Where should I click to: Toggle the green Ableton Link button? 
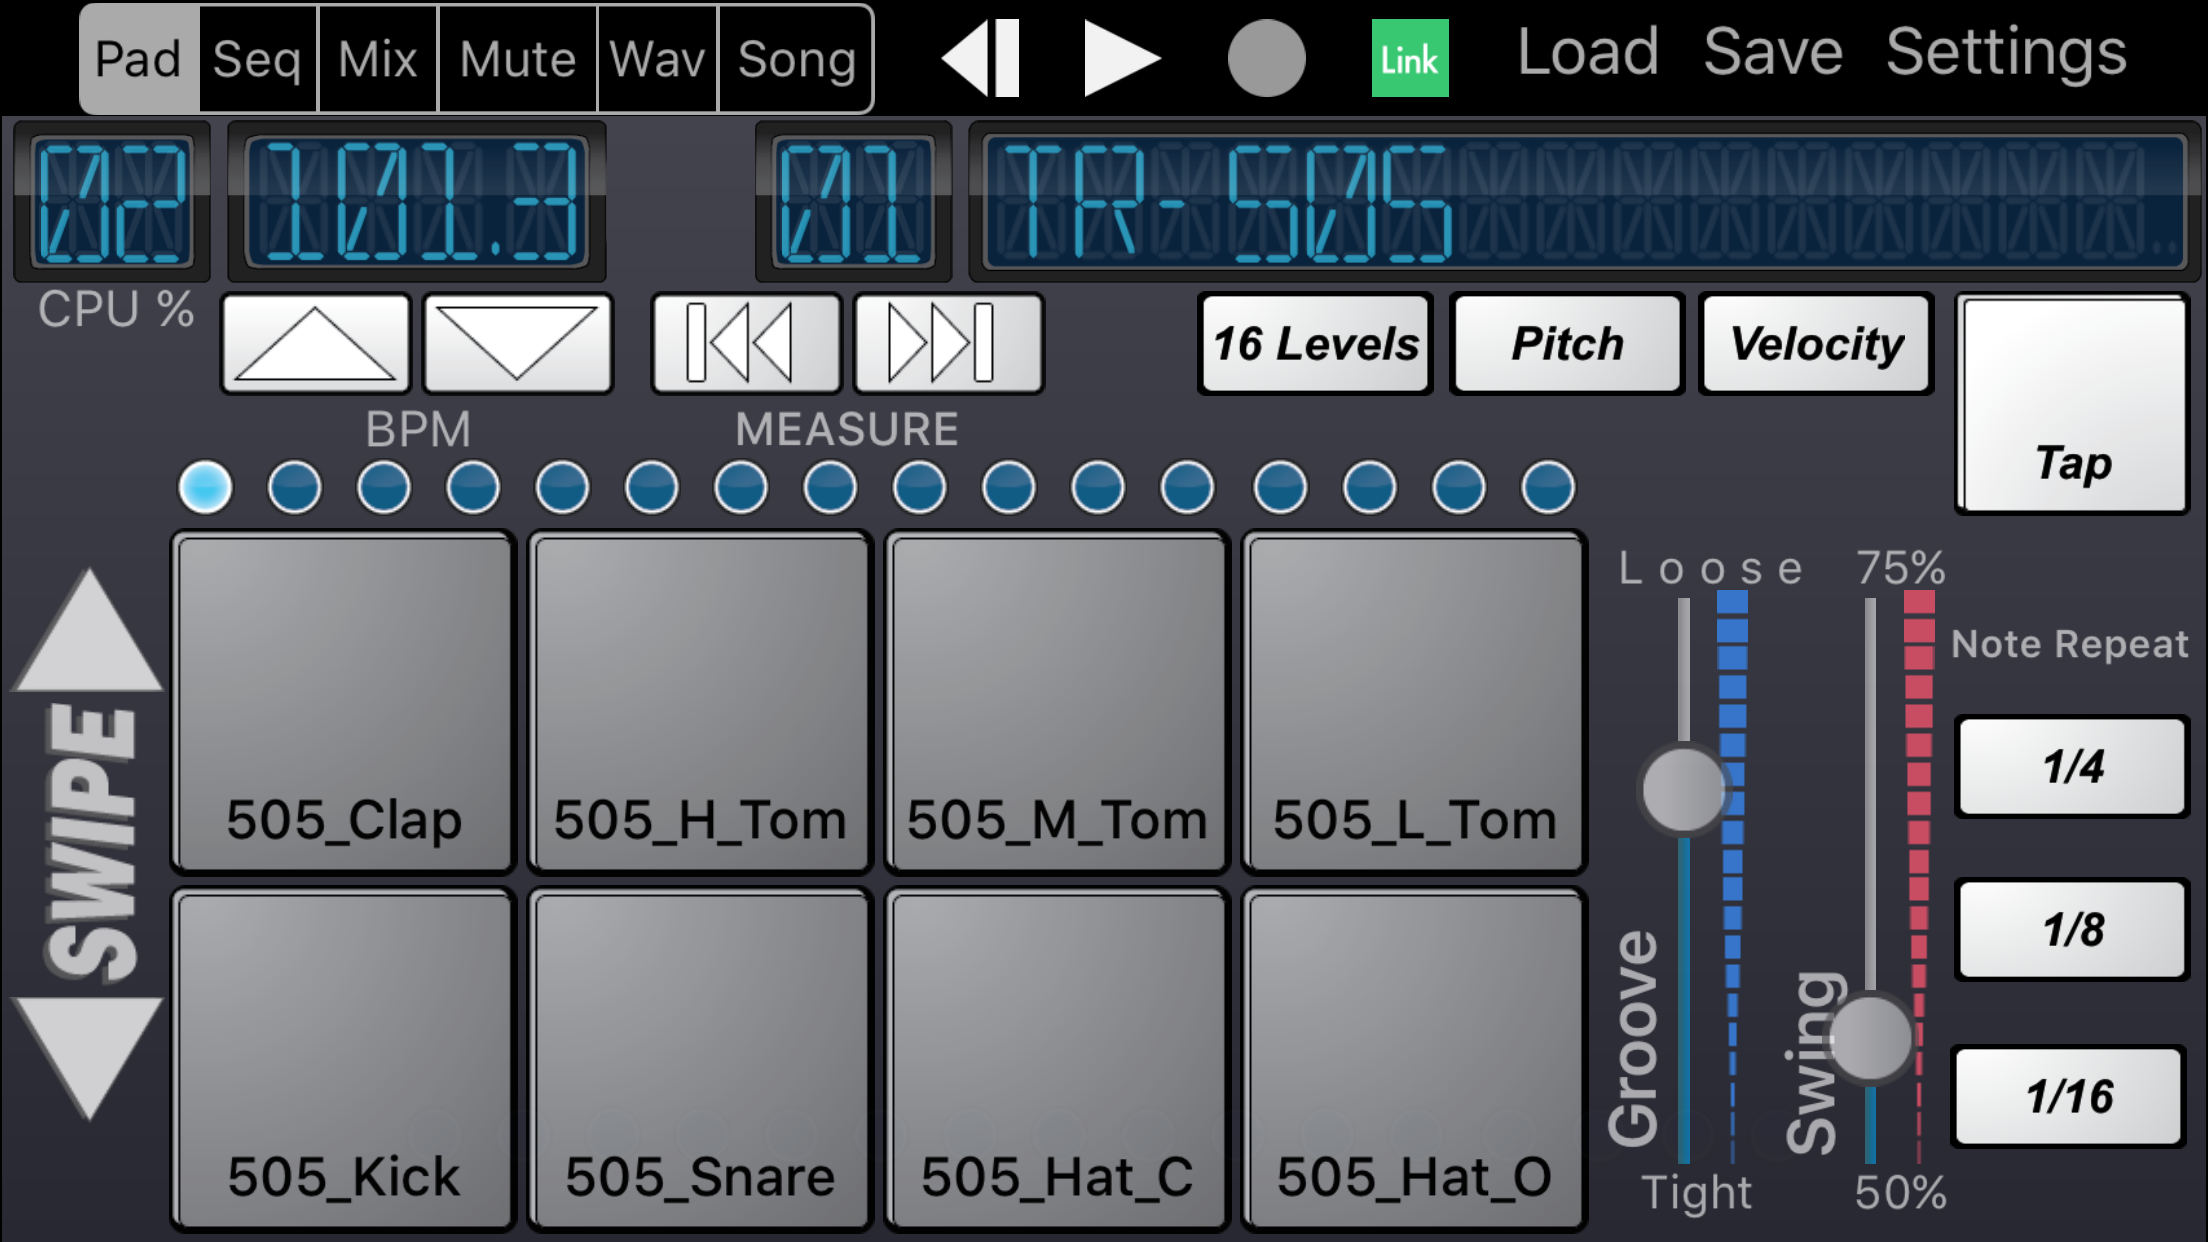(1409, 58)
